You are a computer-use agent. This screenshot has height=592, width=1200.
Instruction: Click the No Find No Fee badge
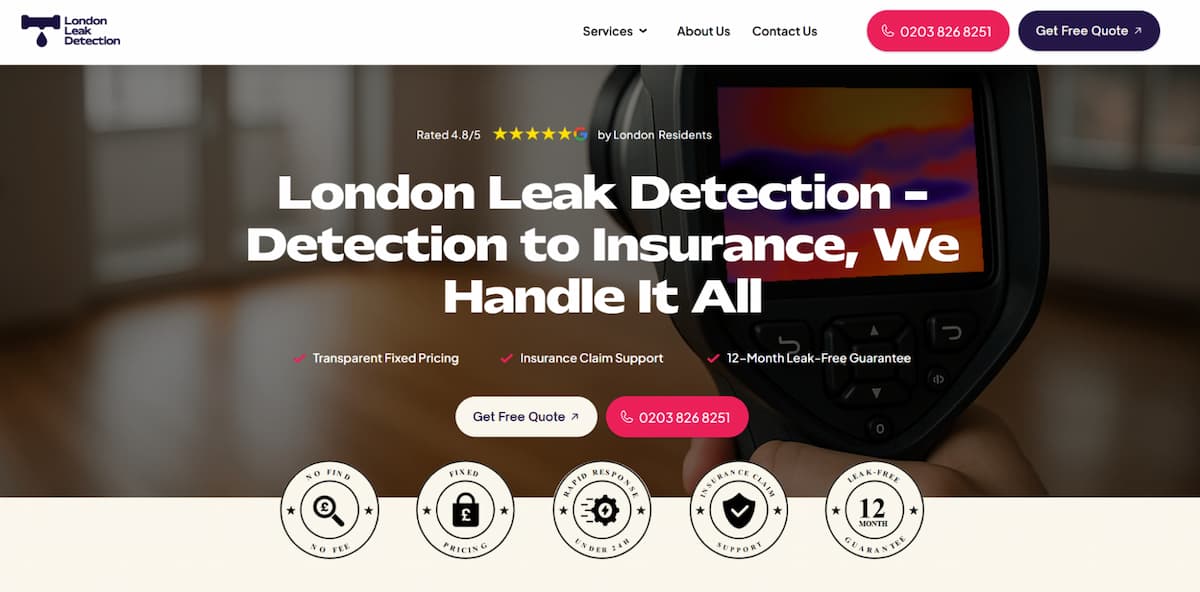coord(329,510)
